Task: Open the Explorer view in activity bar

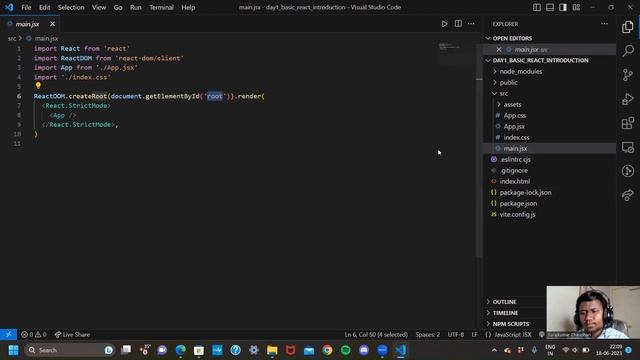Action: coord(628,27)
